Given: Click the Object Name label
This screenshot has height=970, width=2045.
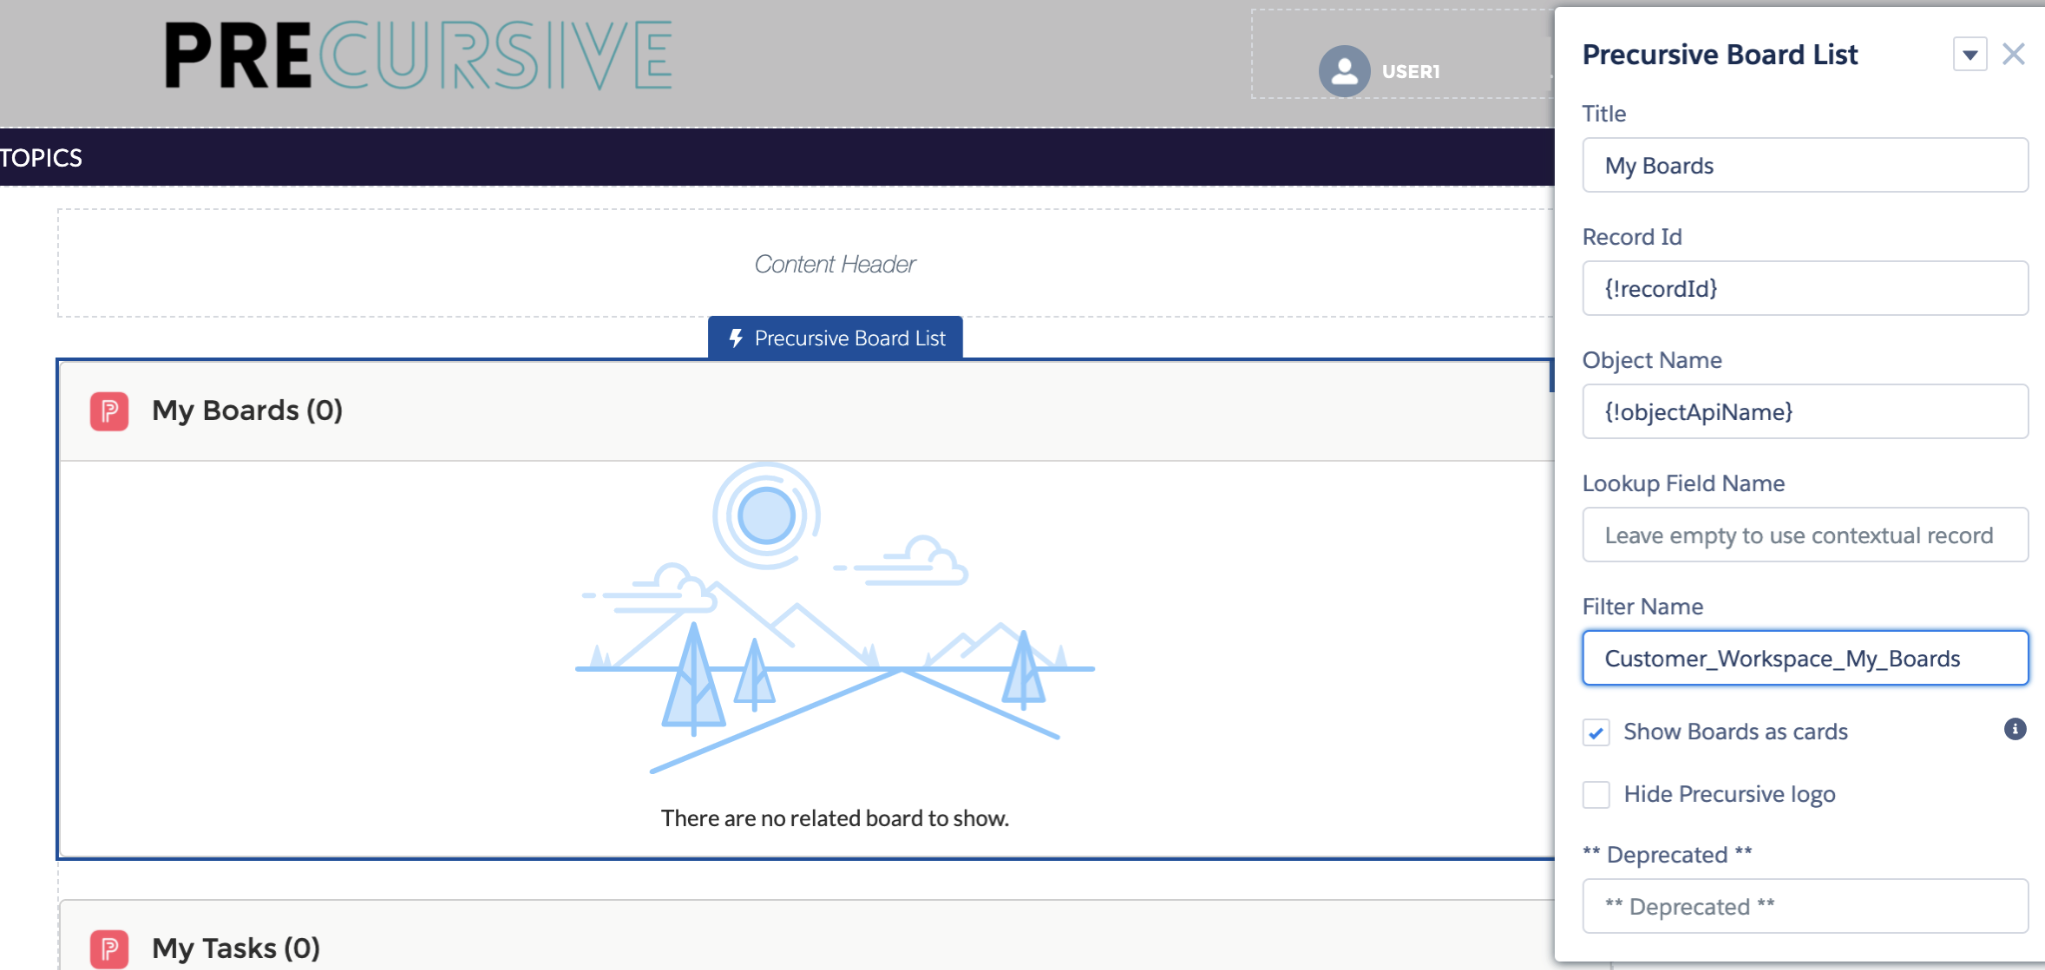Looking at the screenshot, I should 1652,361.
